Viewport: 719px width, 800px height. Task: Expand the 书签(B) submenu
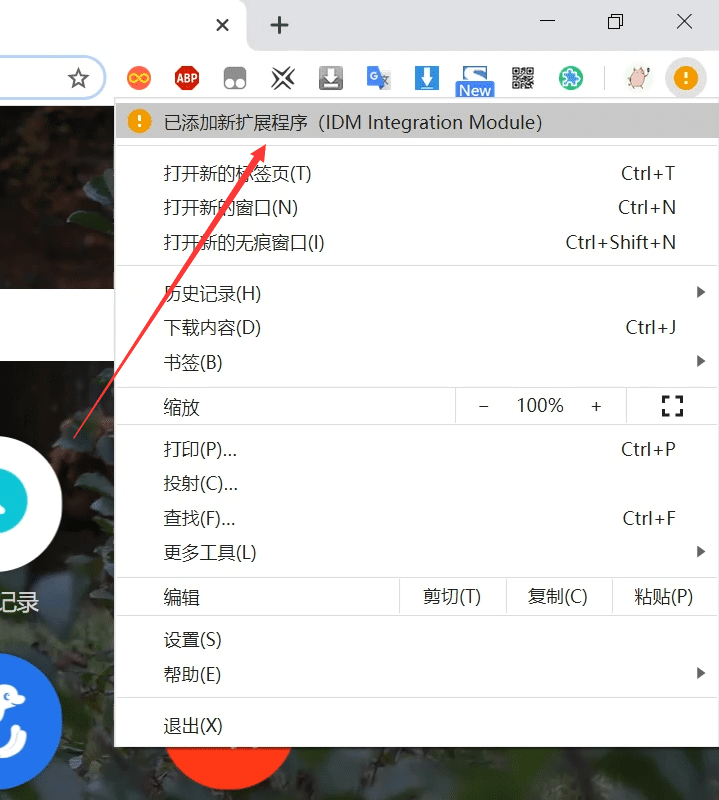pos(417,362)
